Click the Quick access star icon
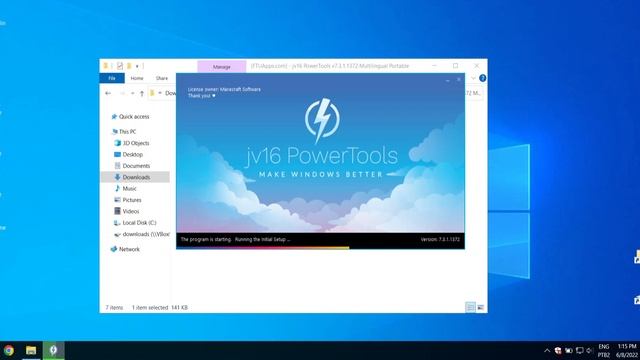The height and width of the screenshot is (360, 640). click(114, 117)
